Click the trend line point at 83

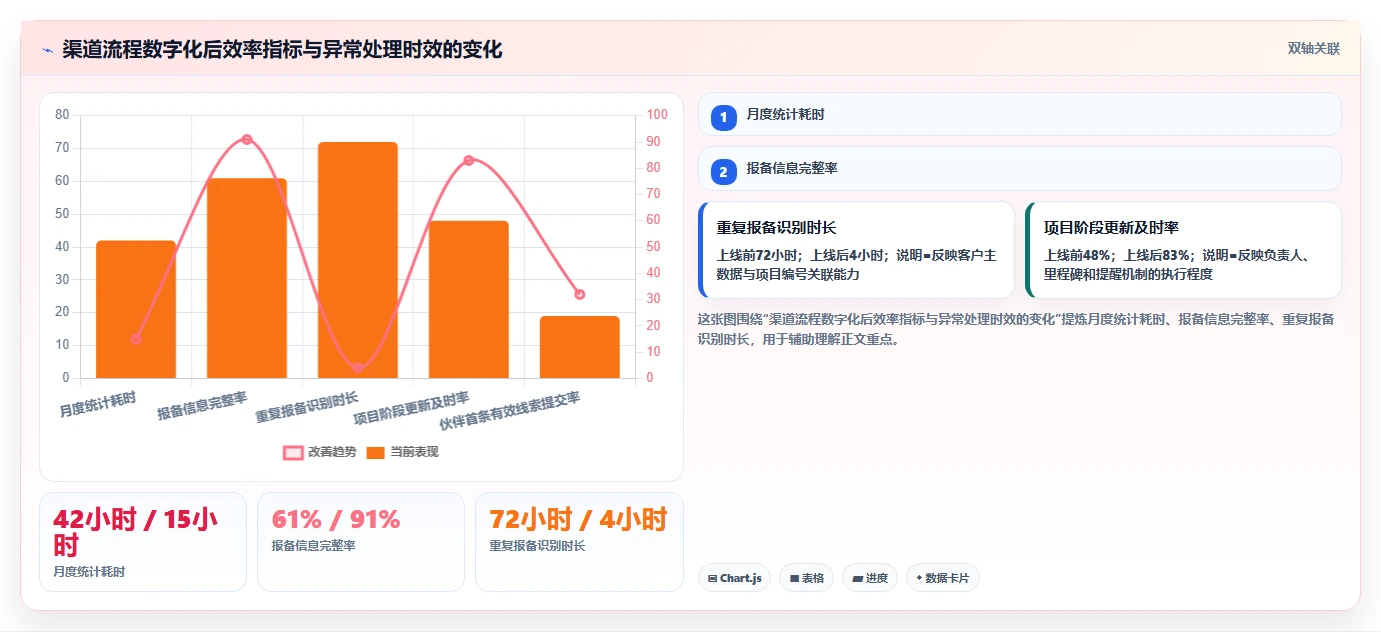(x=469, y=160)
